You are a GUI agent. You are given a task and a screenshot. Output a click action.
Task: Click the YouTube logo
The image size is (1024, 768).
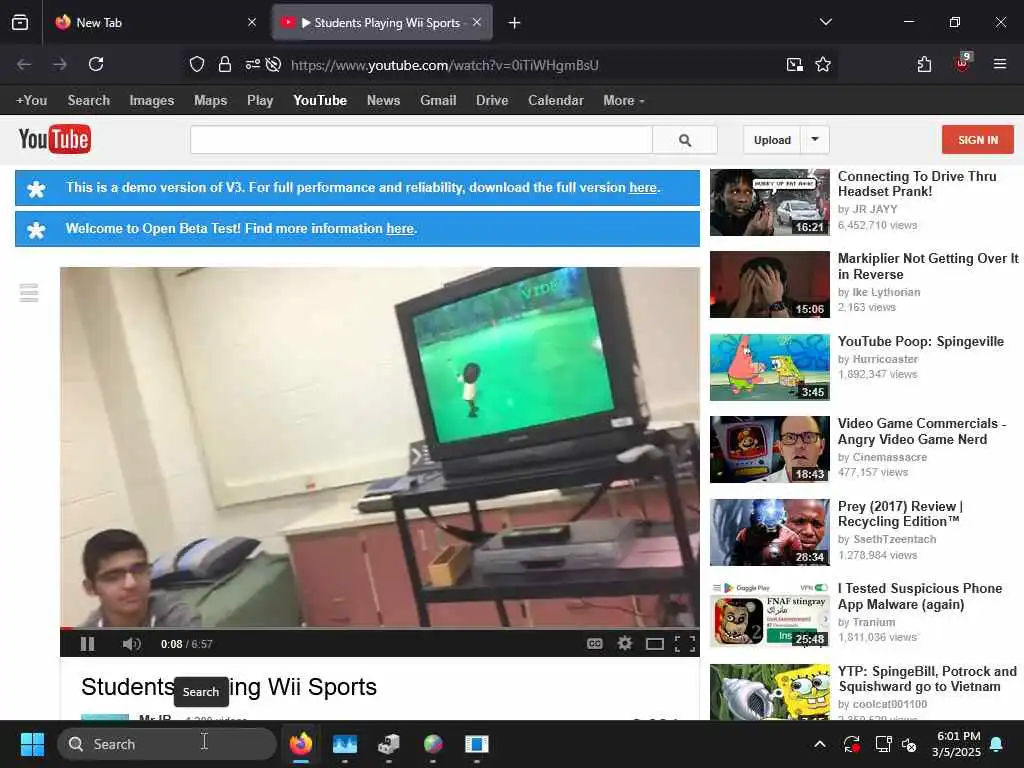55,139
